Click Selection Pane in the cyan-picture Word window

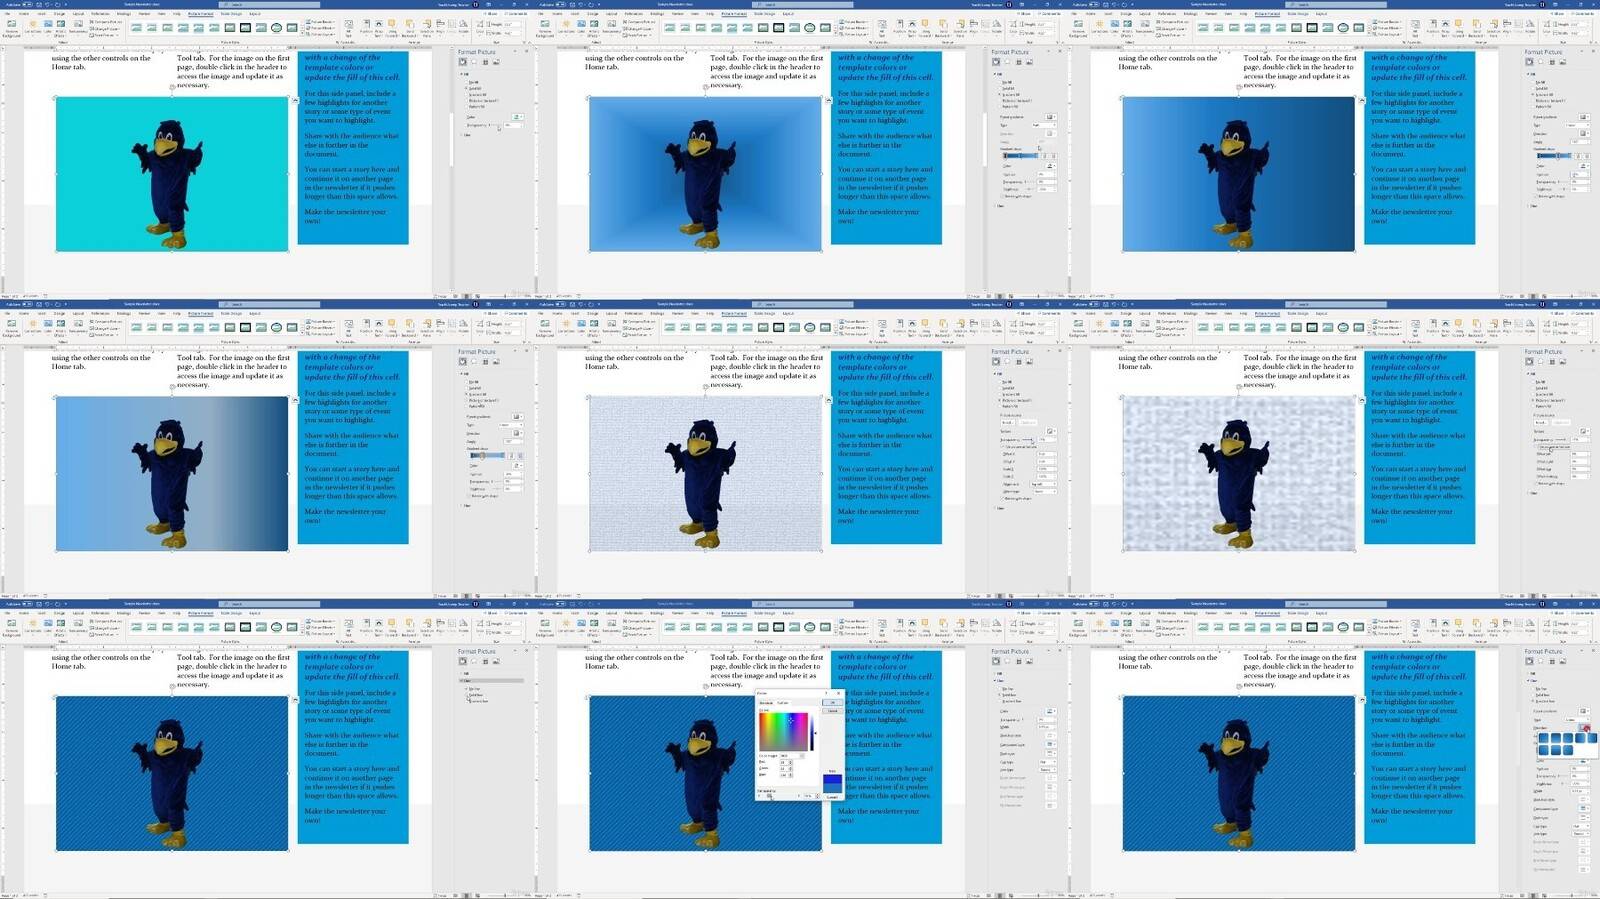tap(426, 28)
